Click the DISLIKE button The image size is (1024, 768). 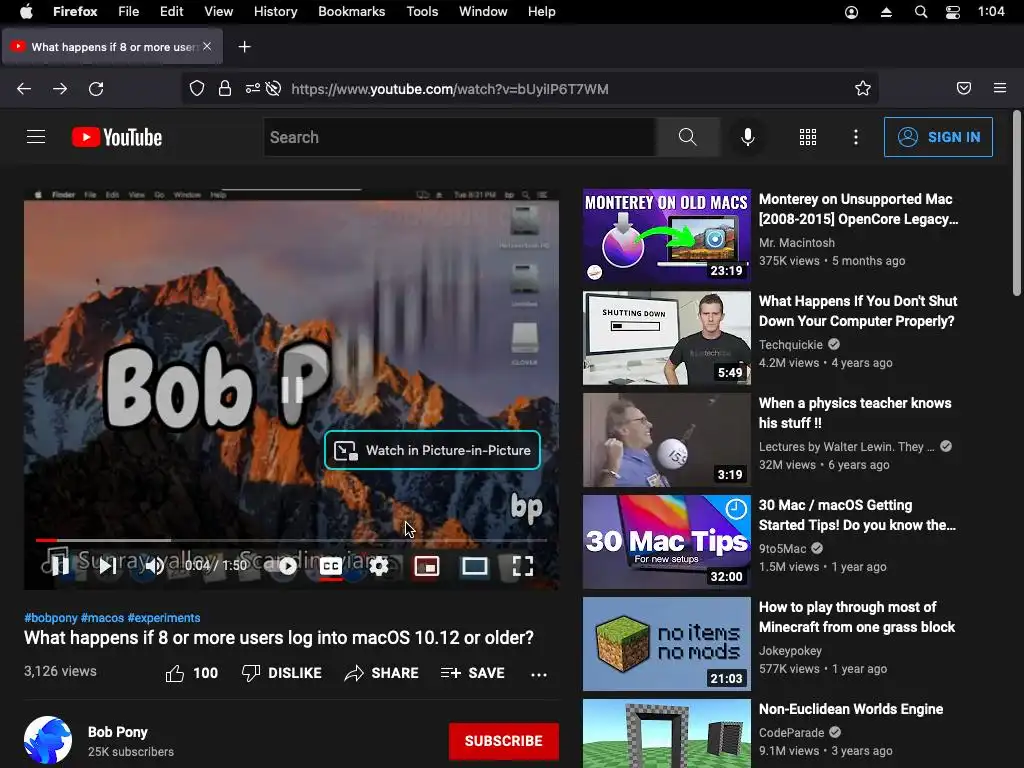point(281,673)
